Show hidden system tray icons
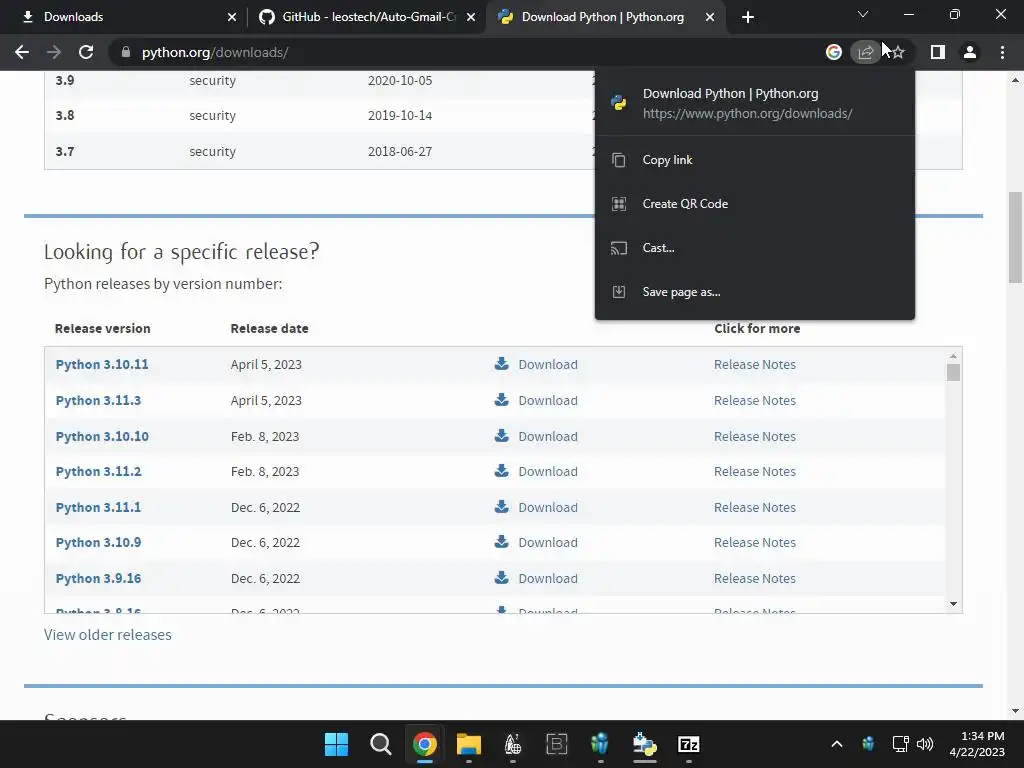 (837, 744)
